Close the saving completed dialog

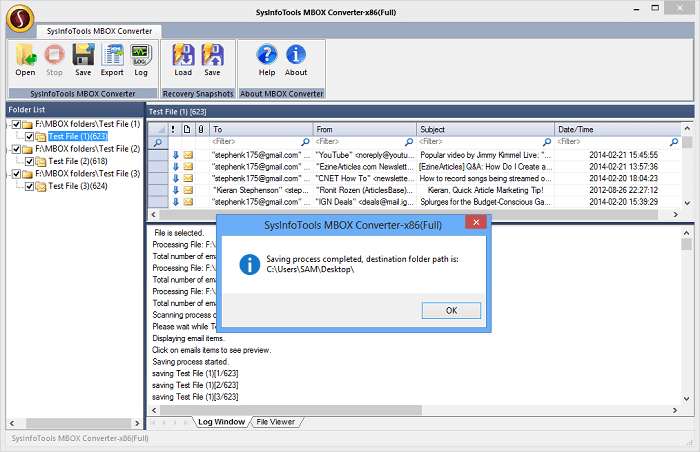coord(476,222)
